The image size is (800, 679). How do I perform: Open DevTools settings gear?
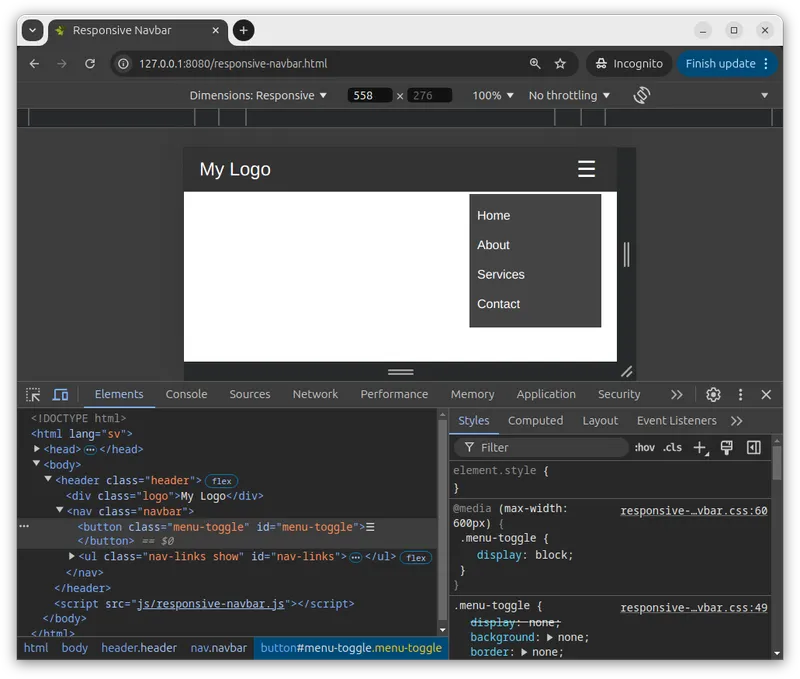(713, 395)
